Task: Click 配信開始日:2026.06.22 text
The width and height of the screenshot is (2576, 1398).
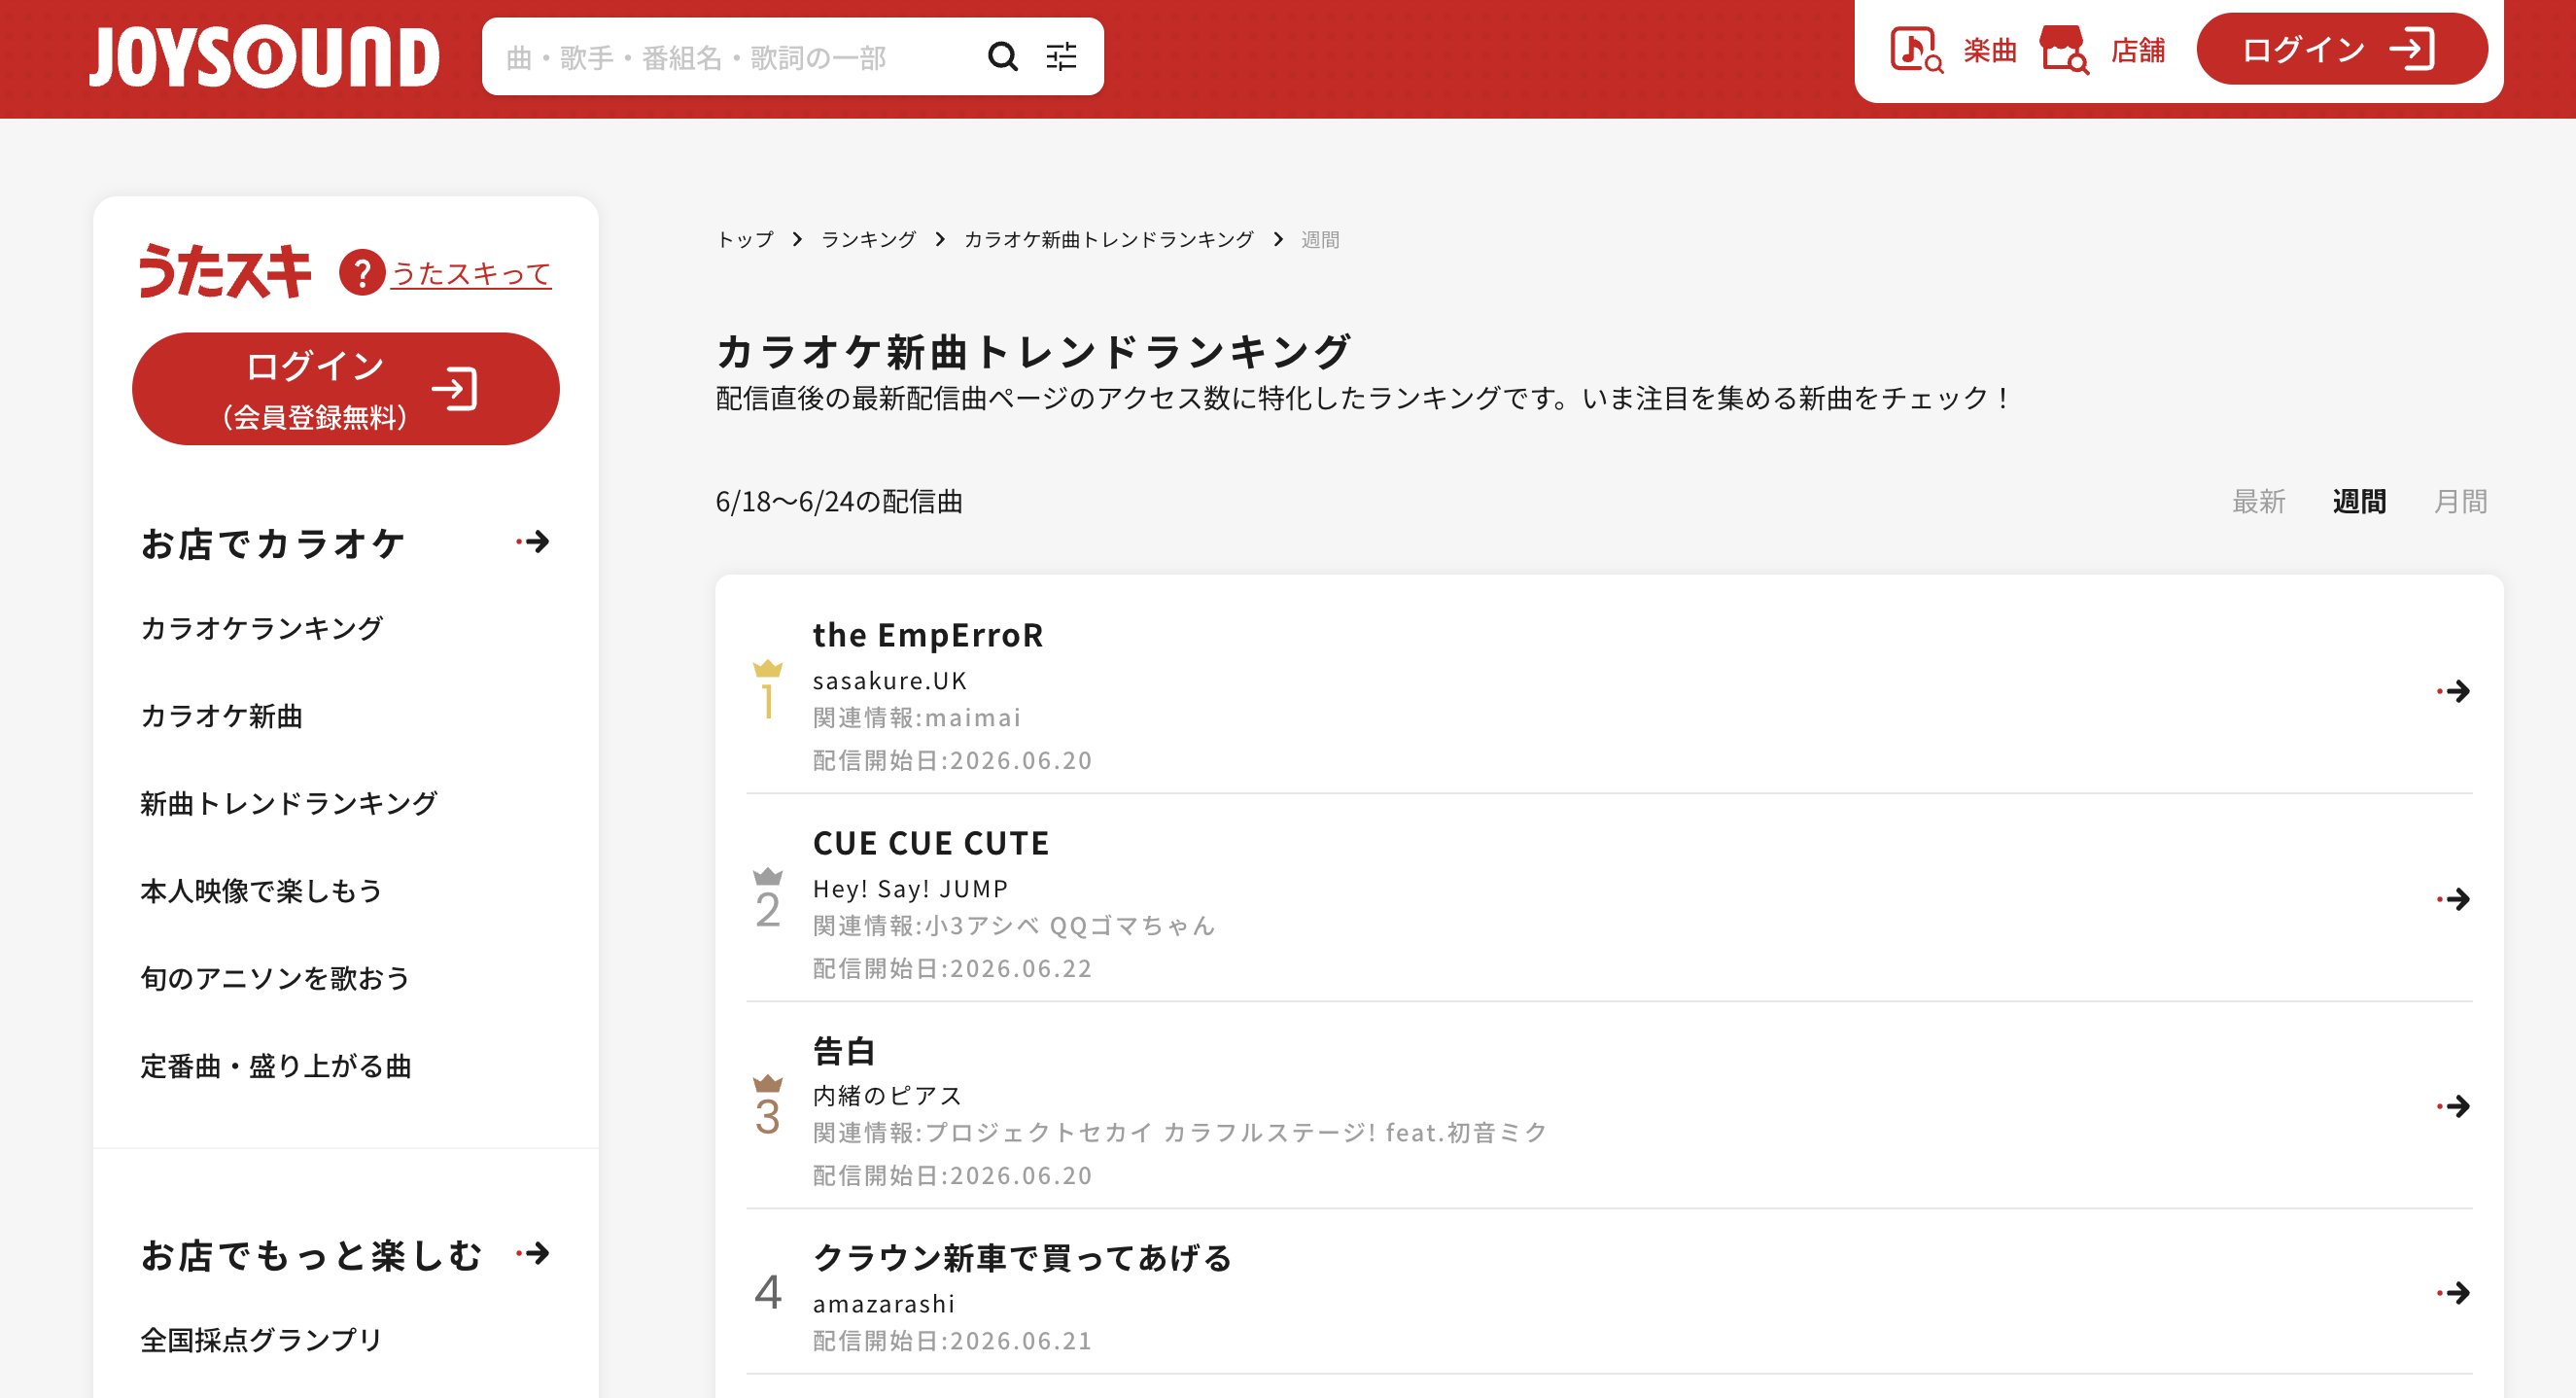Action: (952, 969)
